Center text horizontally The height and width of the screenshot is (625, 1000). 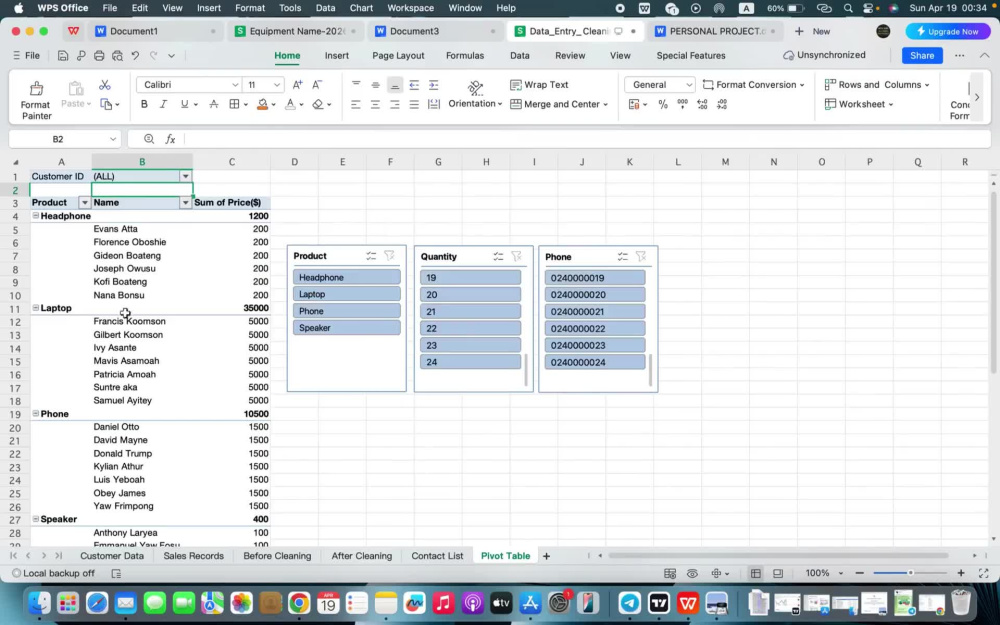[x=376, y=104]
